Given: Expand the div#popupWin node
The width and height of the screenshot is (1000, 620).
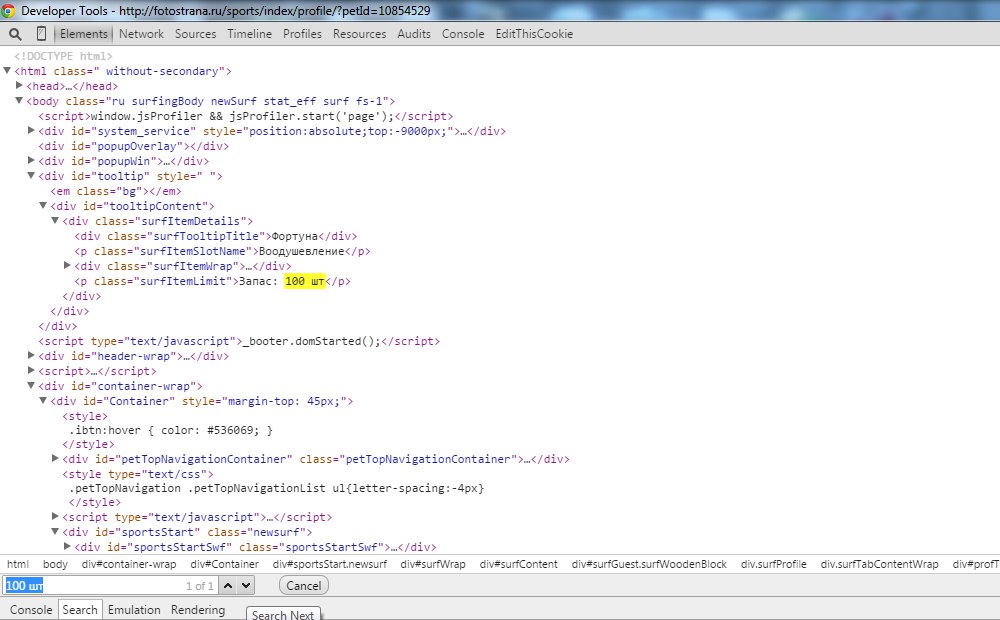Looking at the screenshot, I should click(x=31, y=161).
